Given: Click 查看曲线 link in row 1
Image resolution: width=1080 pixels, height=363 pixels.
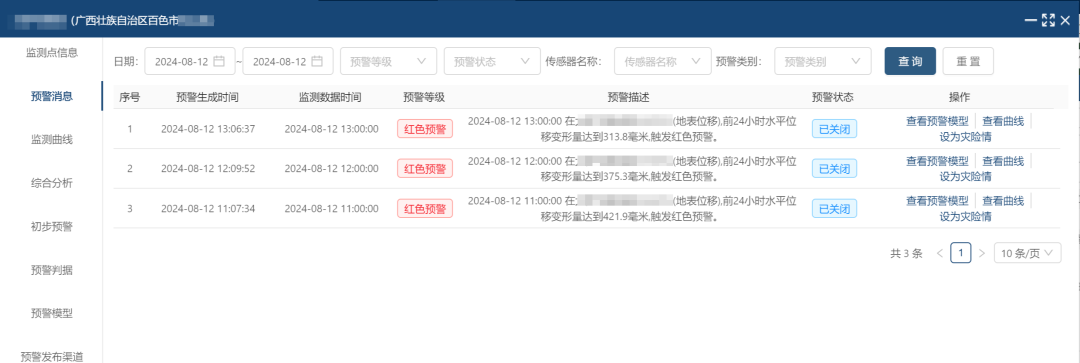Looking at the screenshot, I should (1003, 122).
